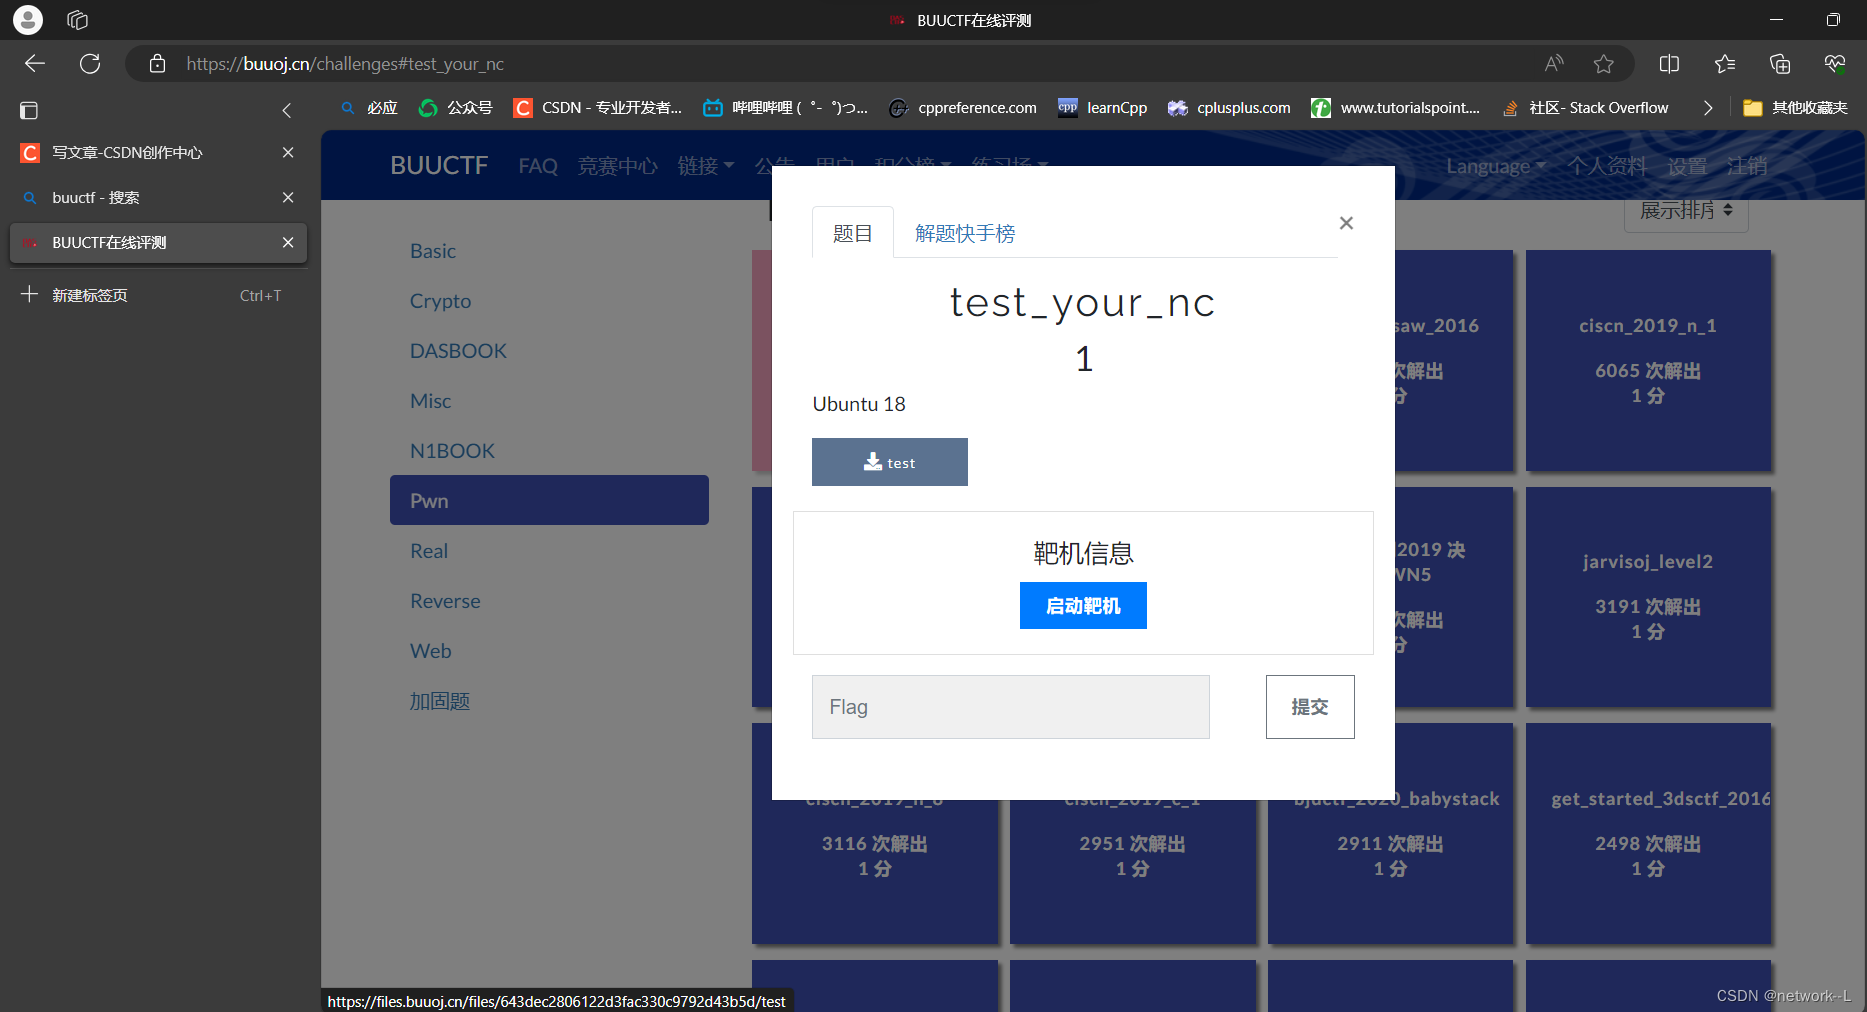1867x1012 pixels.
Task: Switch to the 解题快手榜 tab
Action: 965,233
